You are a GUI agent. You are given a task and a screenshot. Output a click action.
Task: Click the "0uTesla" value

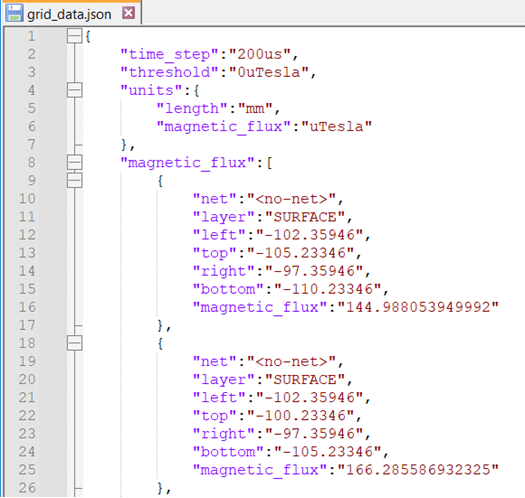coord(269,72)
